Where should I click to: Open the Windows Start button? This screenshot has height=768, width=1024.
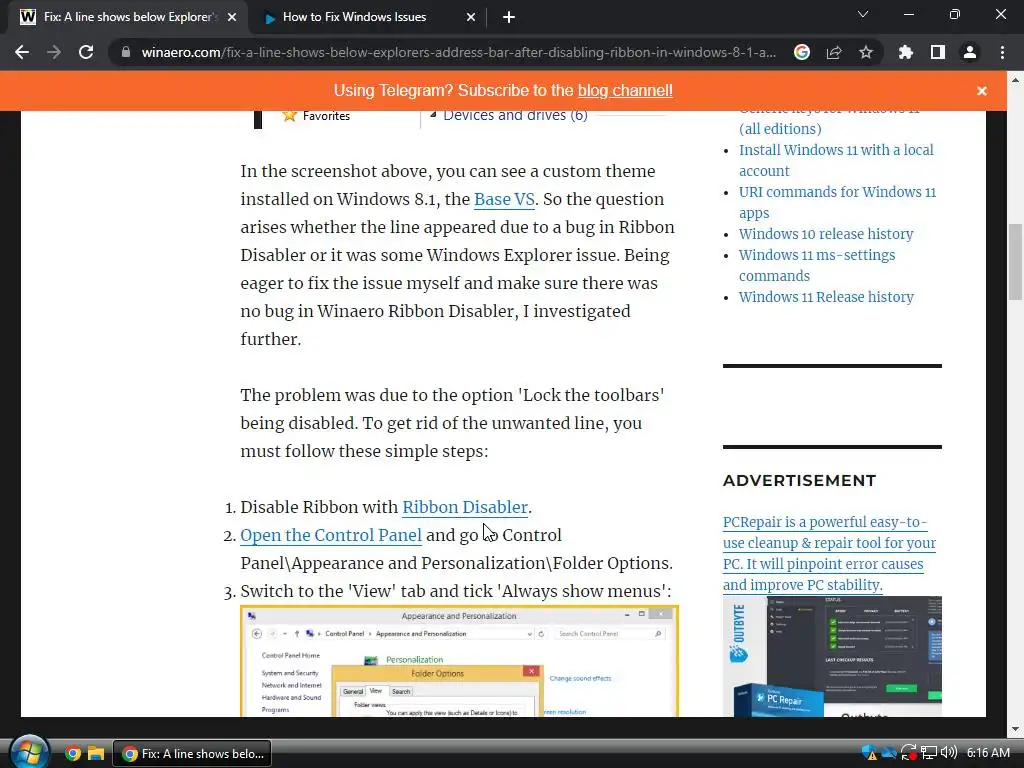29,752
